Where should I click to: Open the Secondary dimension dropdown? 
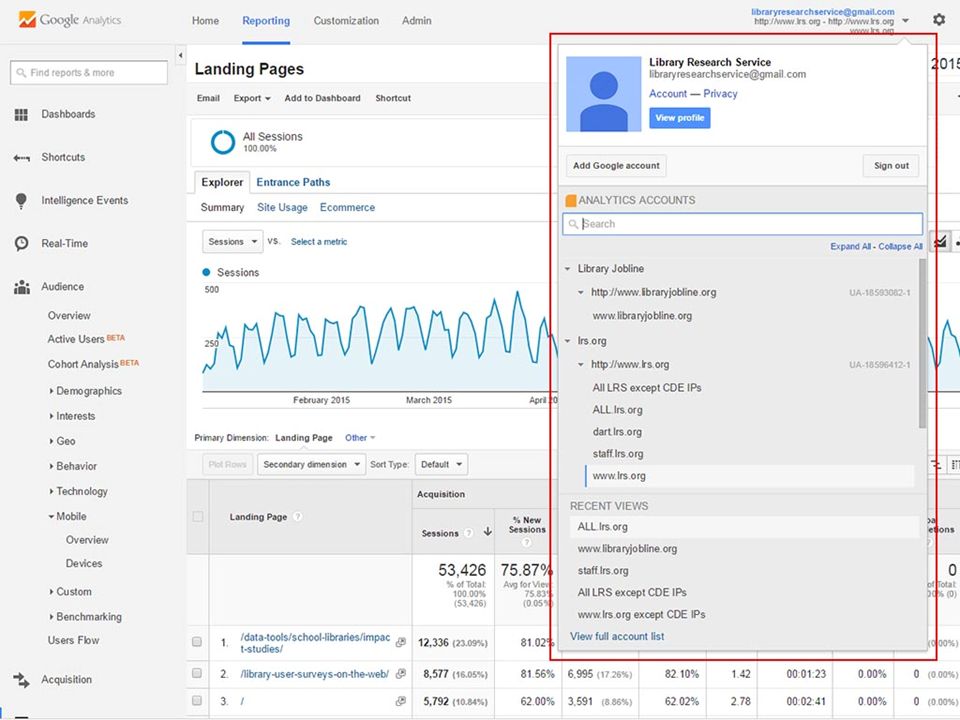tap(312, 465)
